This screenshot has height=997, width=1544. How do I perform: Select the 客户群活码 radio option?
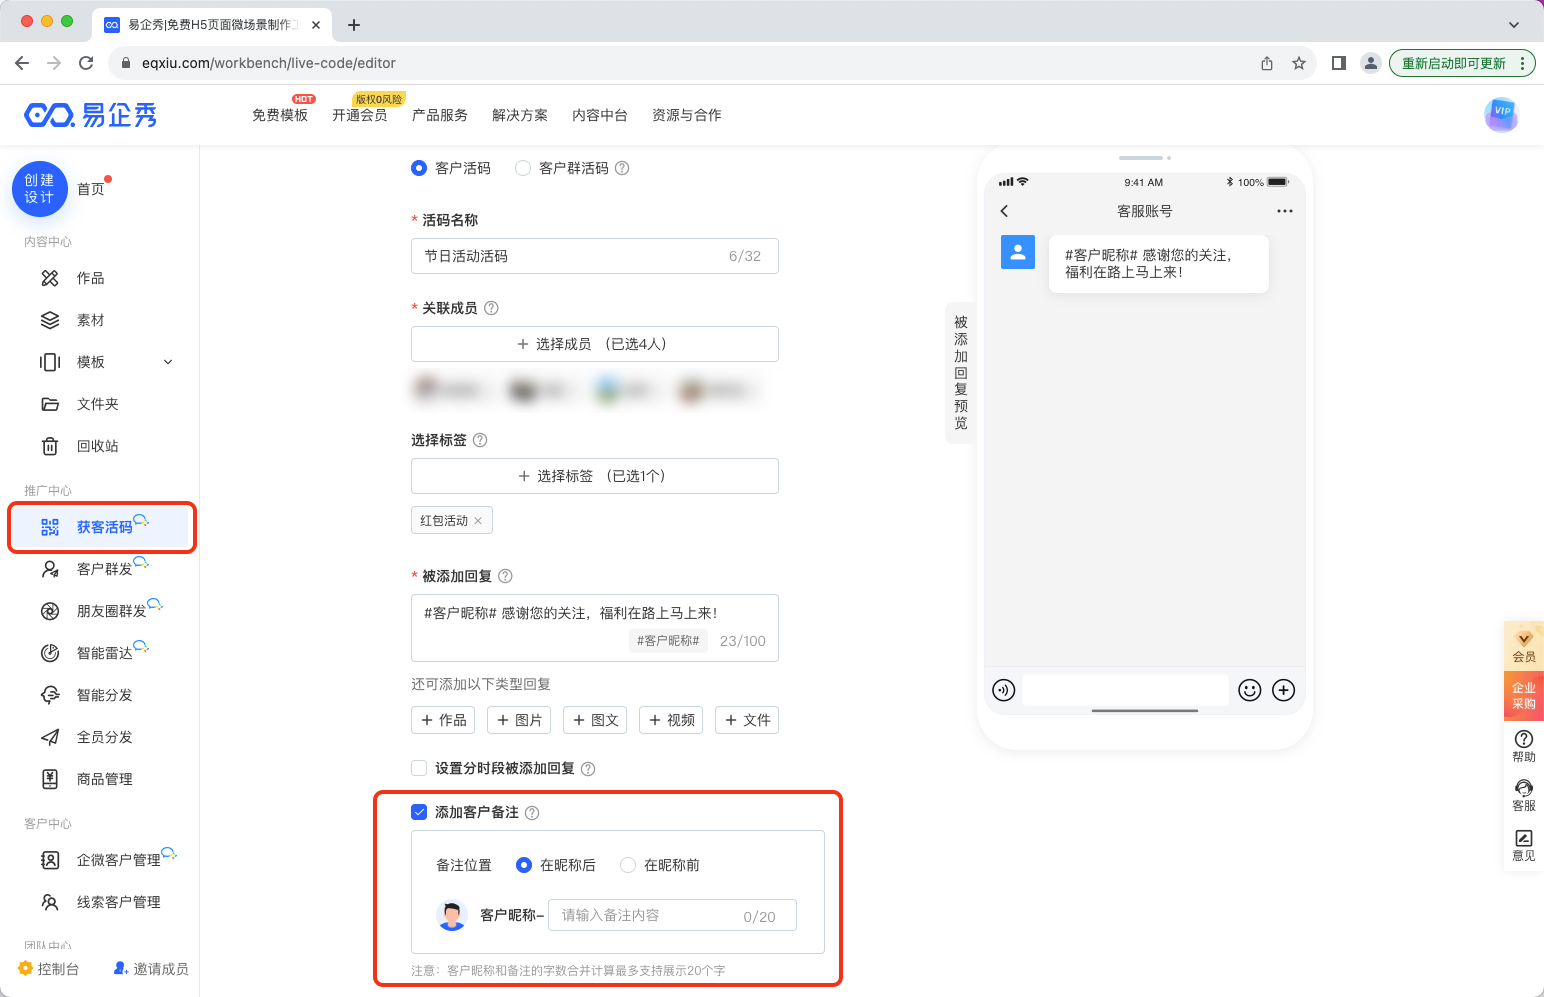pos(523,168)
